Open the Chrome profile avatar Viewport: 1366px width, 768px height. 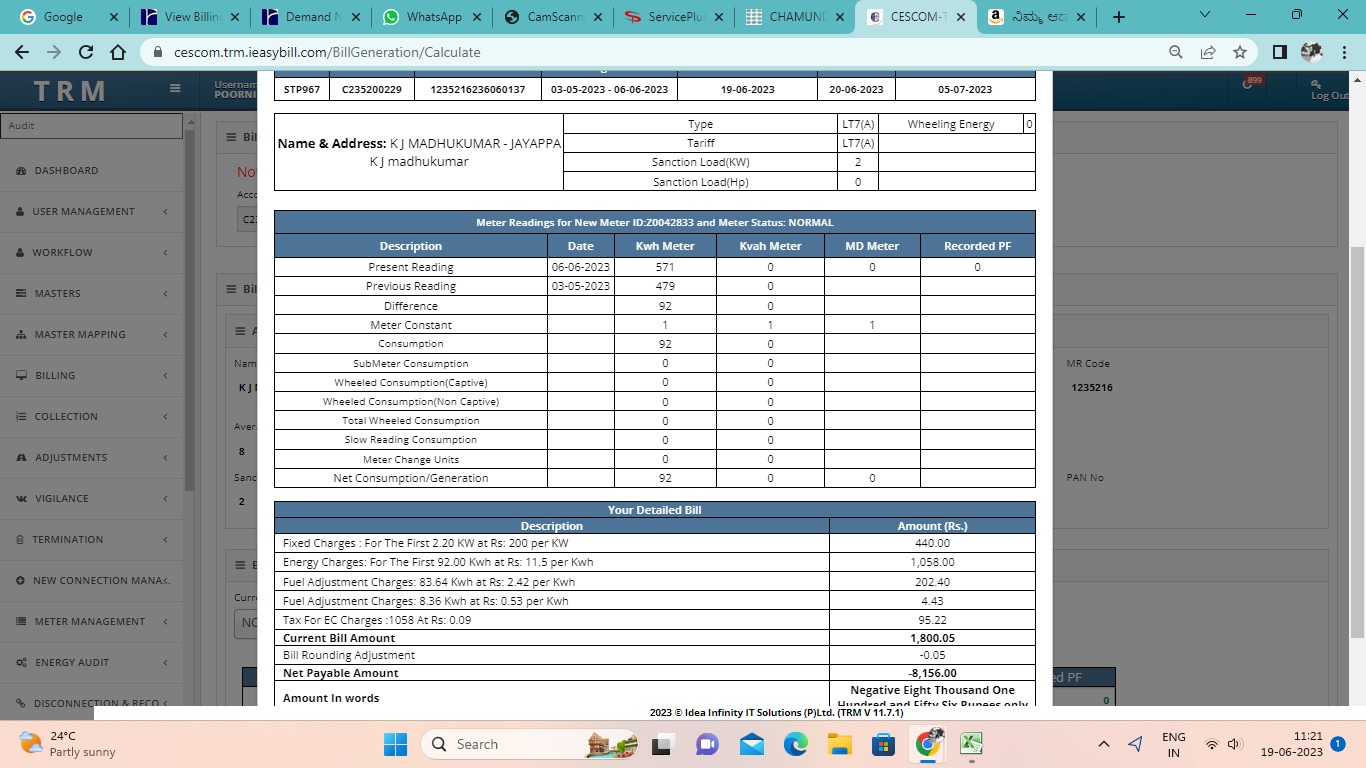point(1311,52)
